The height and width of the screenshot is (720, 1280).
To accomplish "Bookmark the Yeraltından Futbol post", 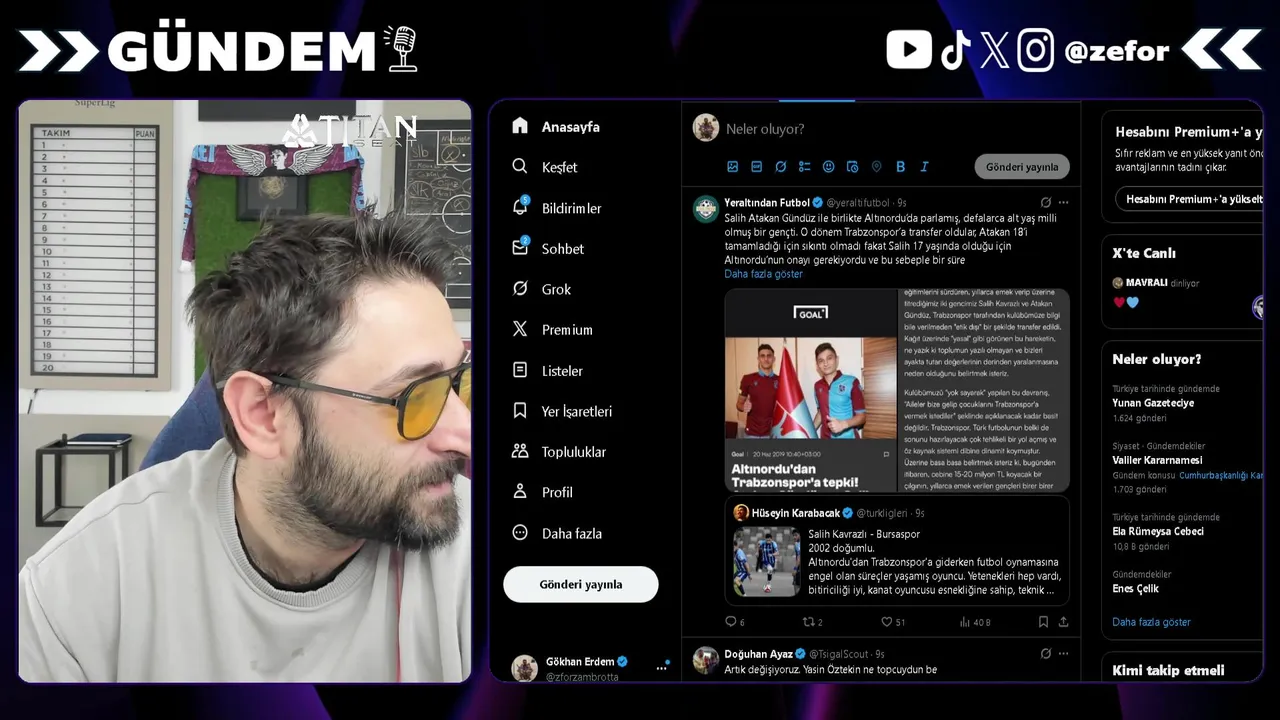I will [1043, 622].
